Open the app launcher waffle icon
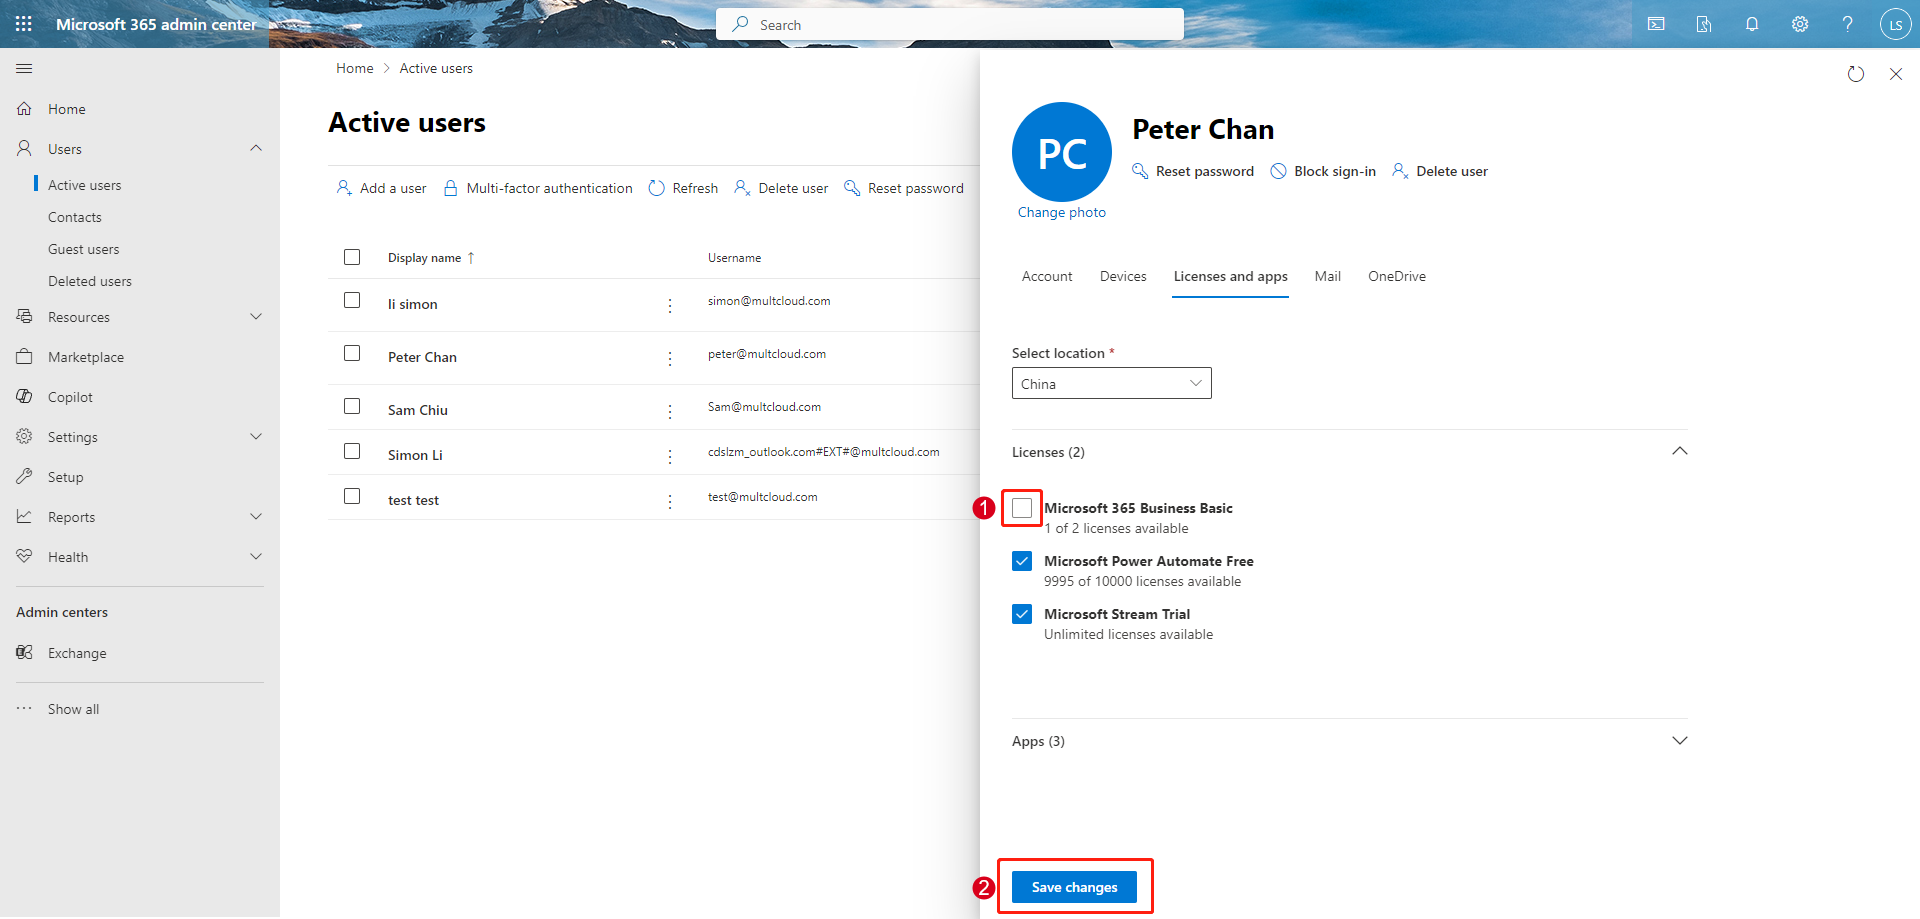 pyautogui.click(x=24, y=24)
